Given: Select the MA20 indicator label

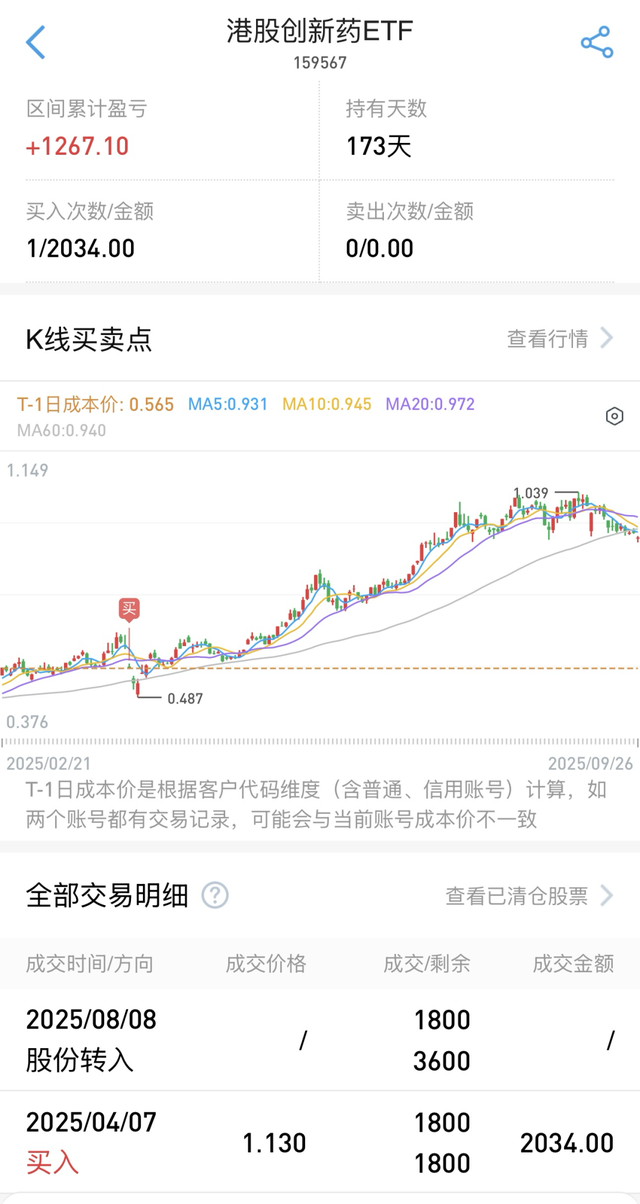Looking at the screenshot, I should click(x=430, y=405).
